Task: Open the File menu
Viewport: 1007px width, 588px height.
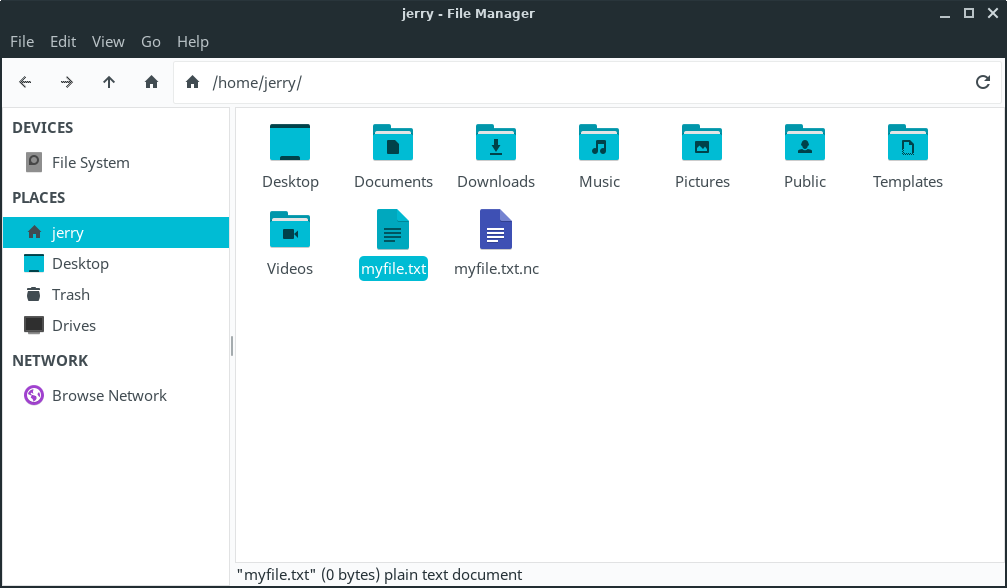Action: tap(22, 41)
